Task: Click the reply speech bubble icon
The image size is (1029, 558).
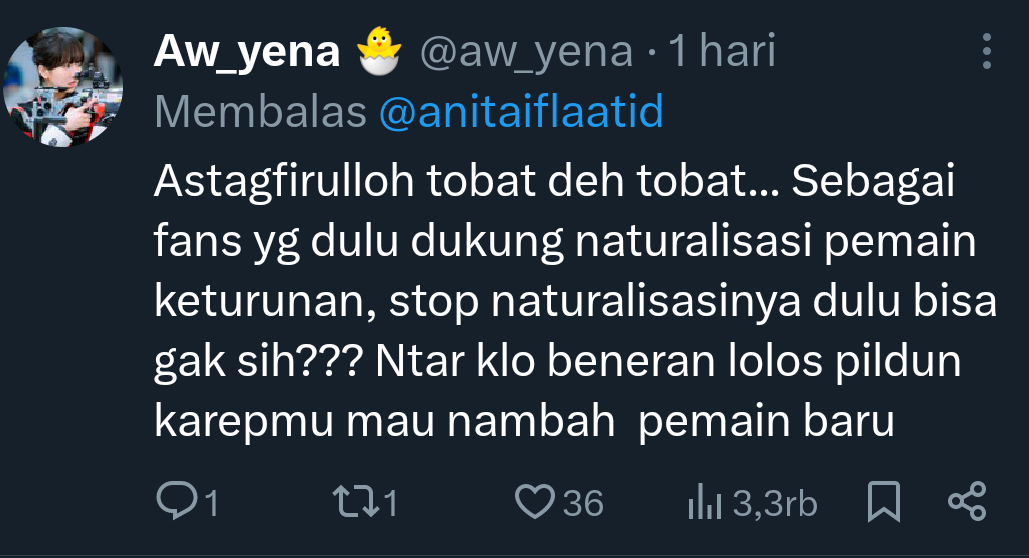Action: [176, 501]
